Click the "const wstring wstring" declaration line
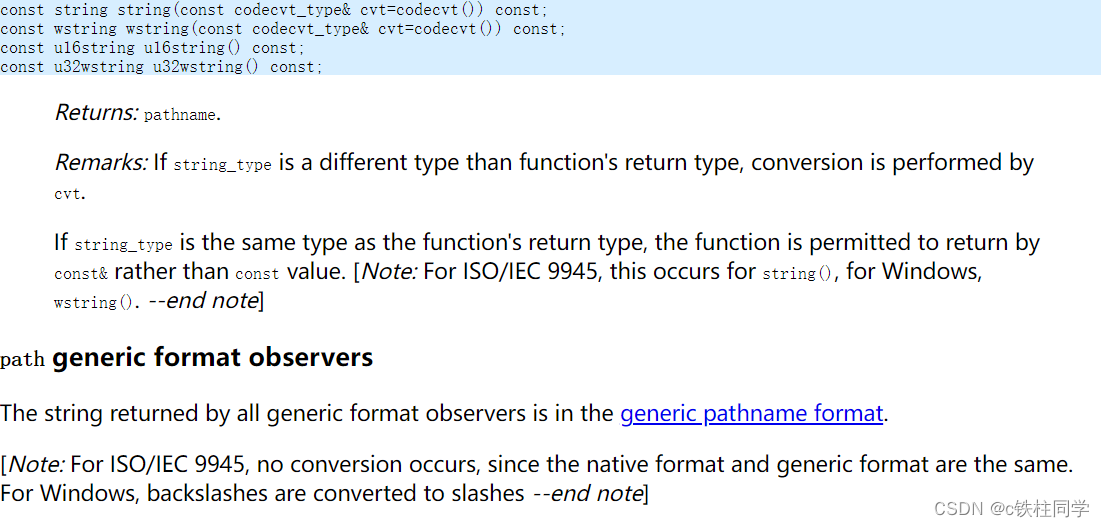The height and width of the screenshot is (527, 1105). pyautogui.click(x=283, y=29)
